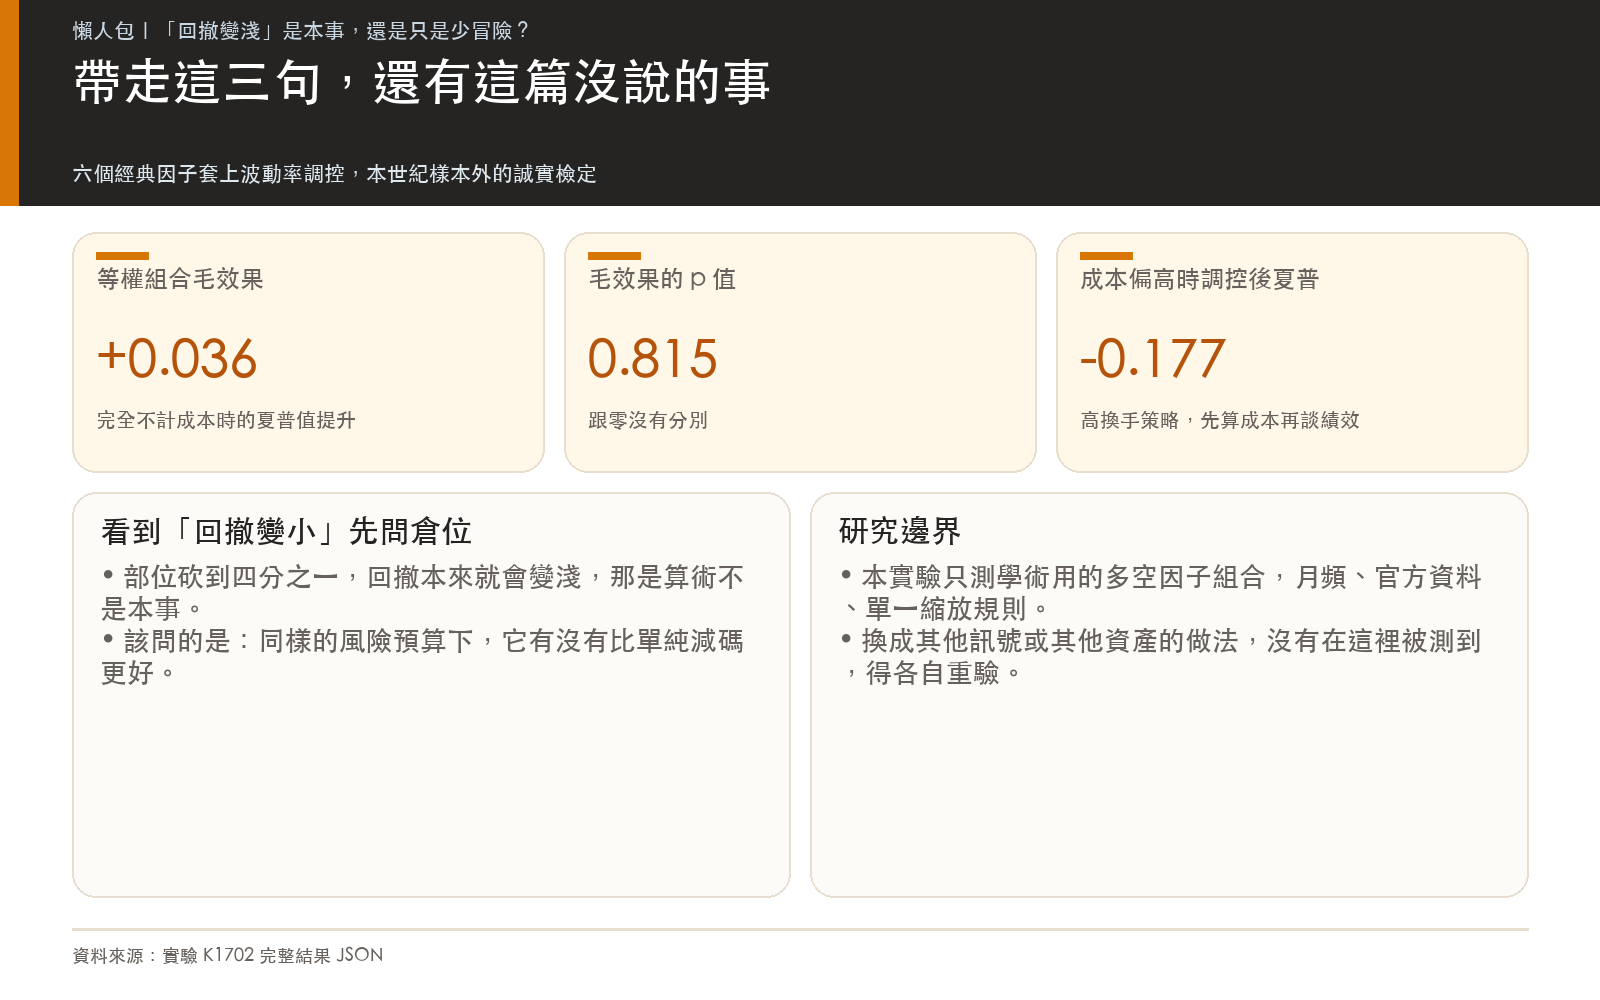
Task: Click the heading 研究邊界
Action: [900, 531]
